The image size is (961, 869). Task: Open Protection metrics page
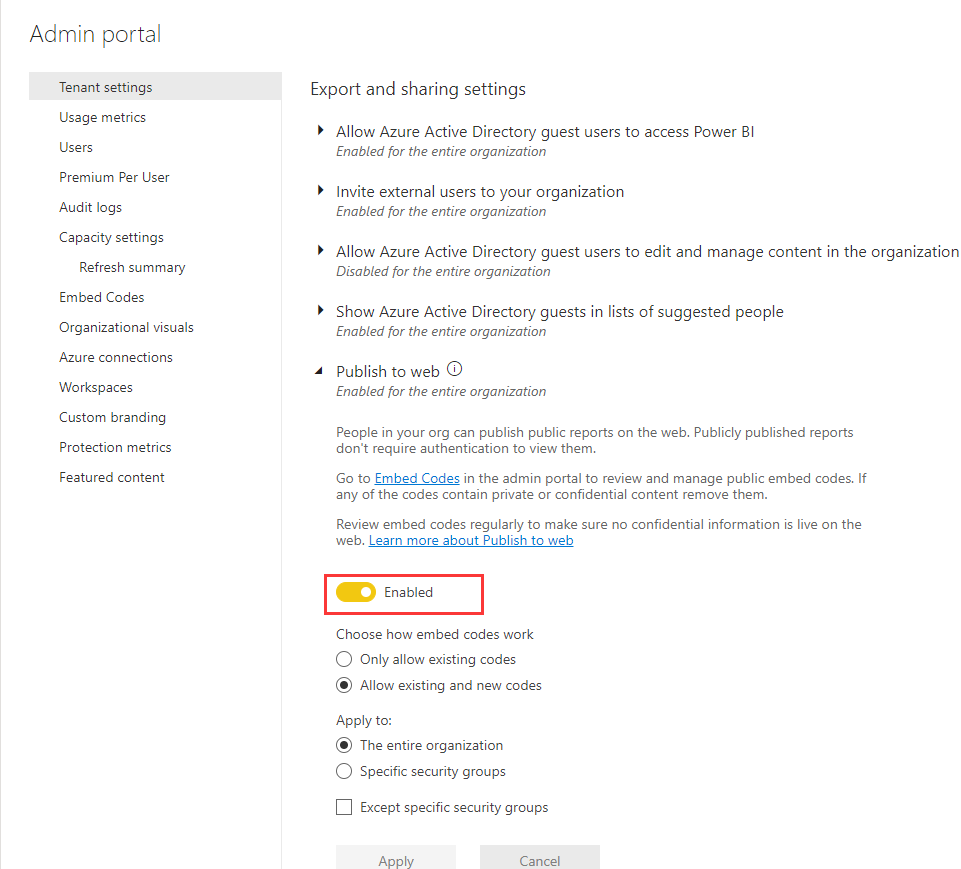pyautogui.click(x=115, y=447)
